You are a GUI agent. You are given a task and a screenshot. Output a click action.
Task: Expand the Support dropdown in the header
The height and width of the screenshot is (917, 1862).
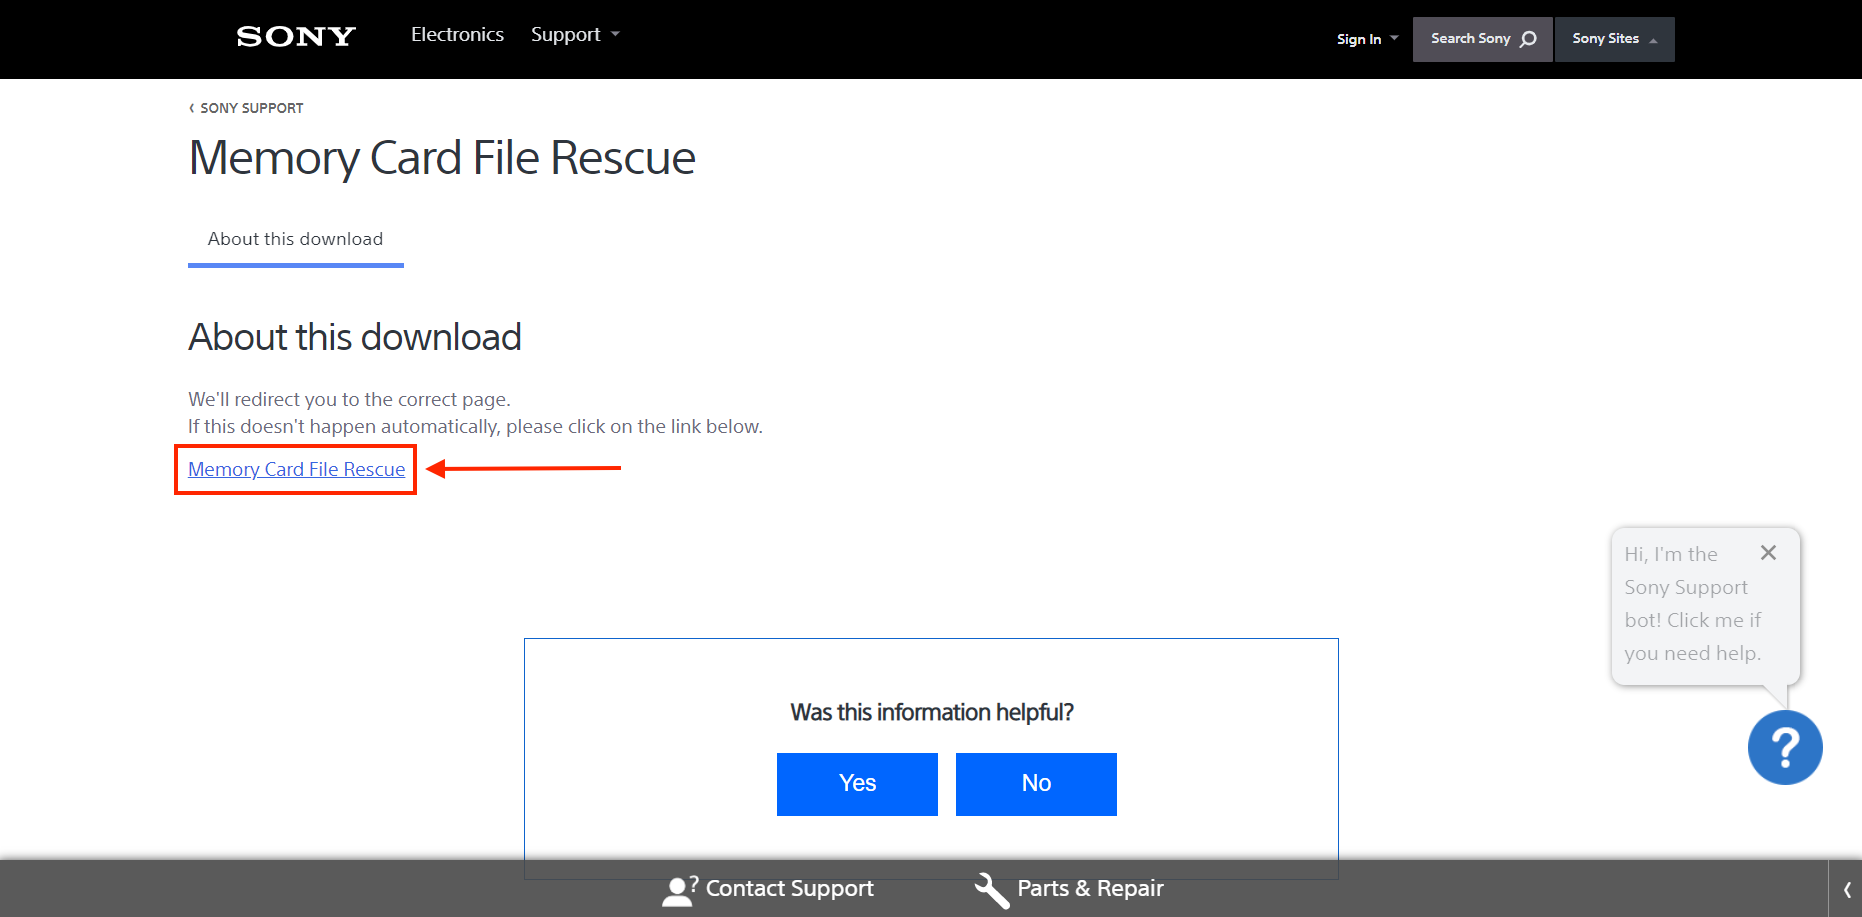pyautogui.click(x=575, y=35)
